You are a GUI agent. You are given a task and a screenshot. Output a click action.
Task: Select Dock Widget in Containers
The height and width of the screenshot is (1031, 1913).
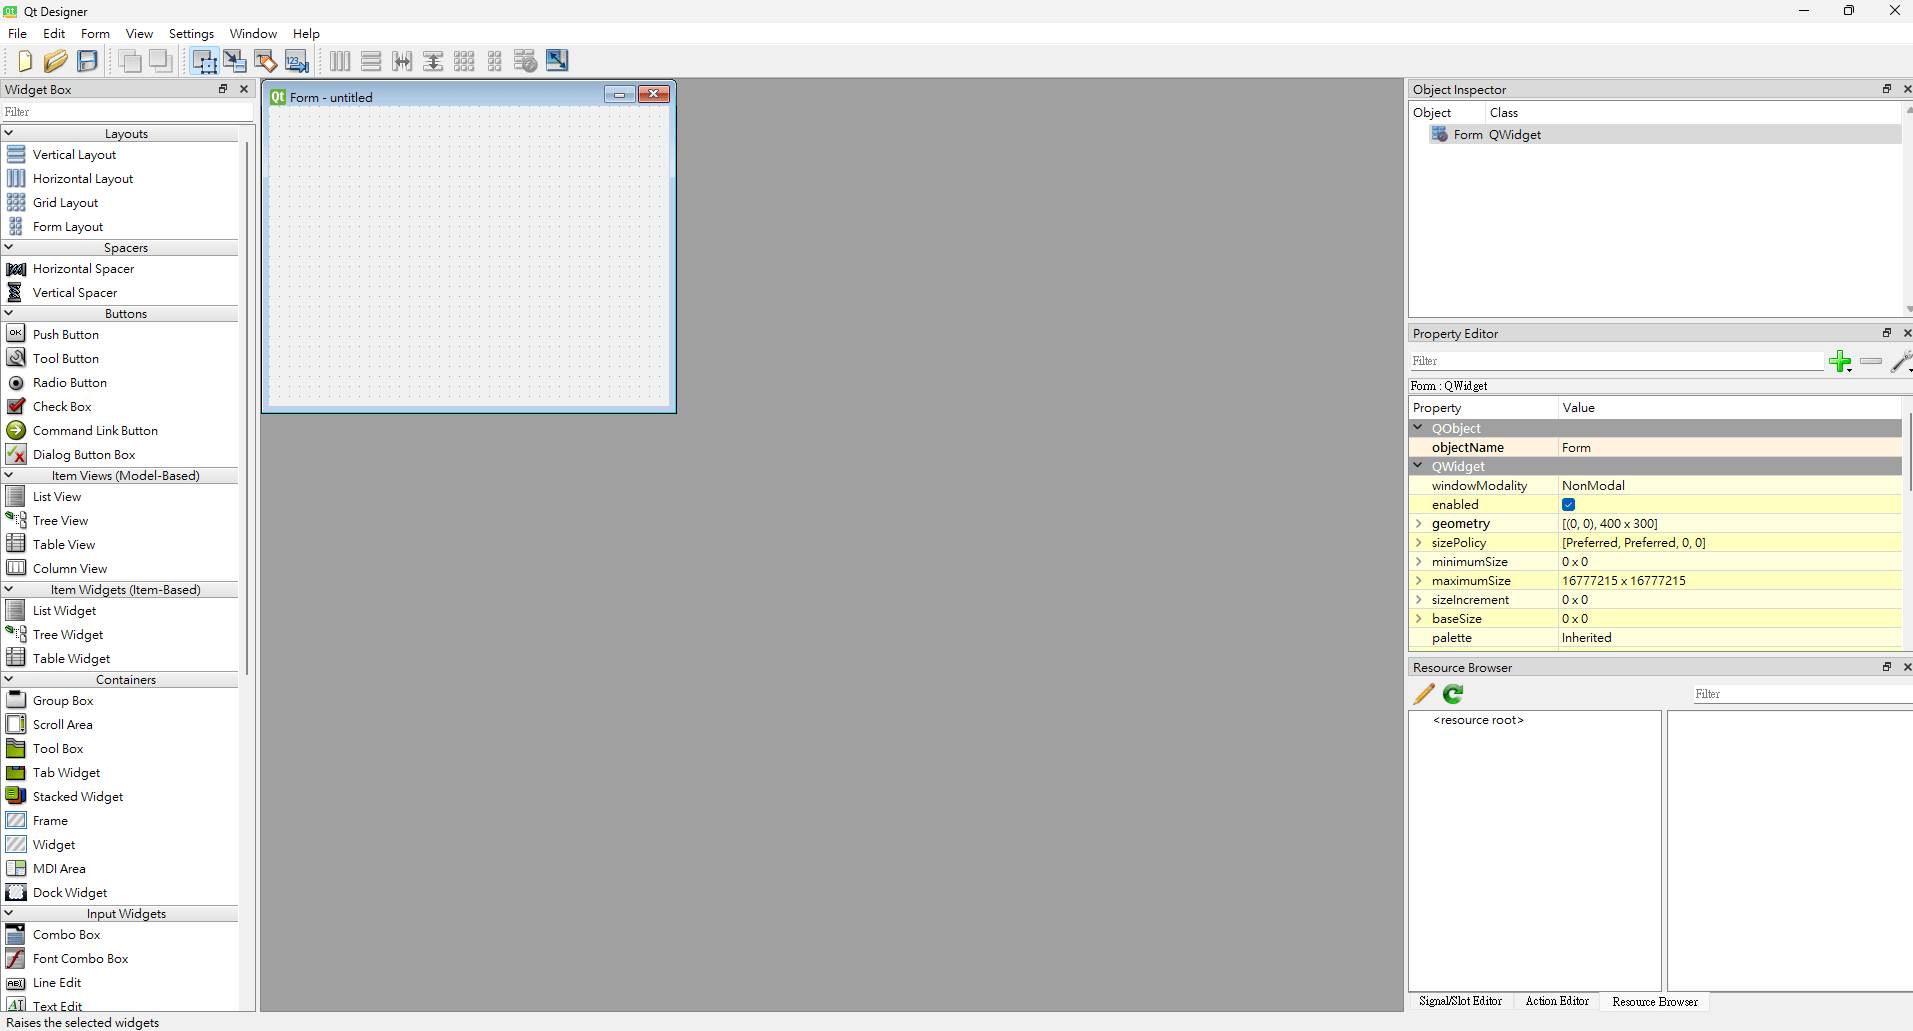coord(70,893)
